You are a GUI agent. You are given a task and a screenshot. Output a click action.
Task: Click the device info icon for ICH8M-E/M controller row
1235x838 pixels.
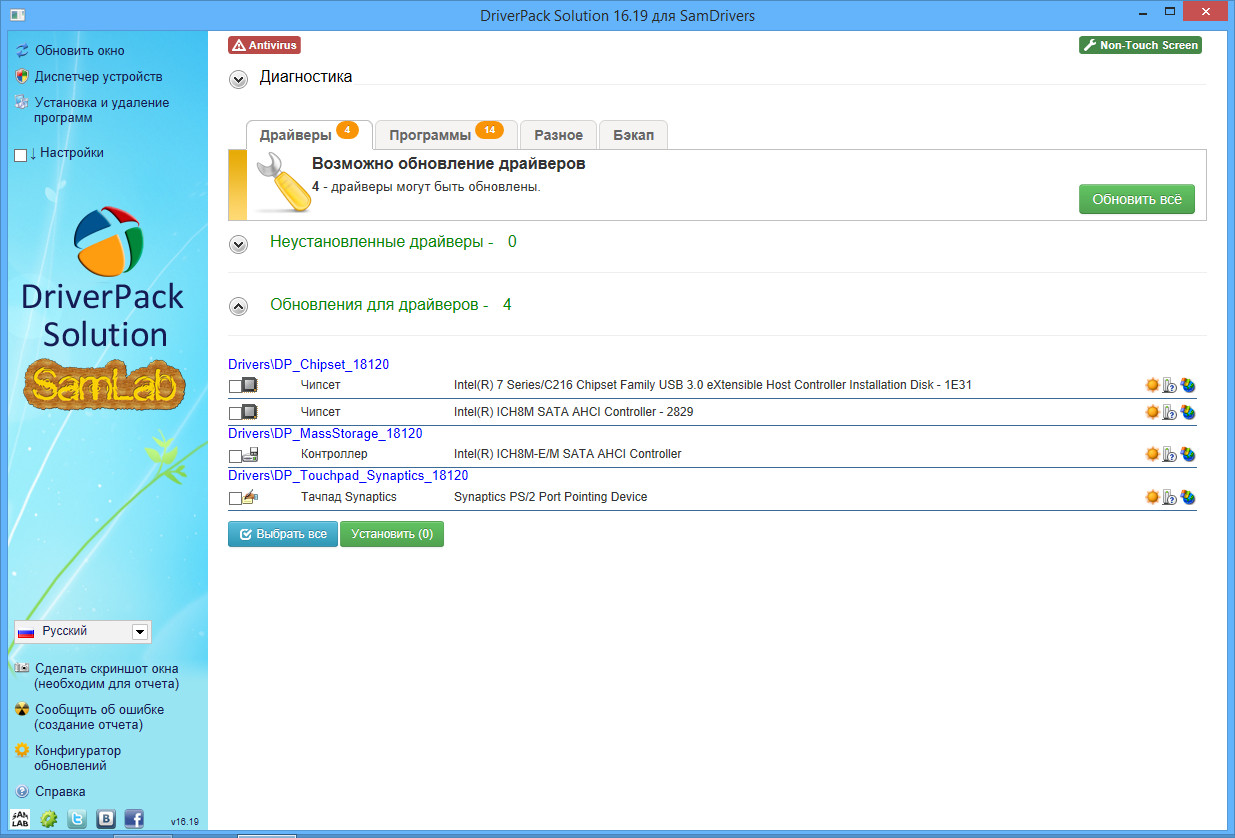click(1170, 454)
